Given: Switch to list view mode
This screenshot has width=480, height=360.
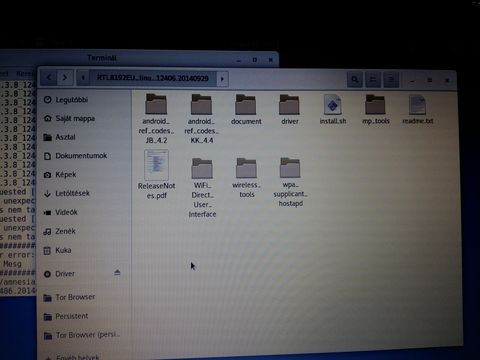Looking at the screenshot, I should (373, 80).
